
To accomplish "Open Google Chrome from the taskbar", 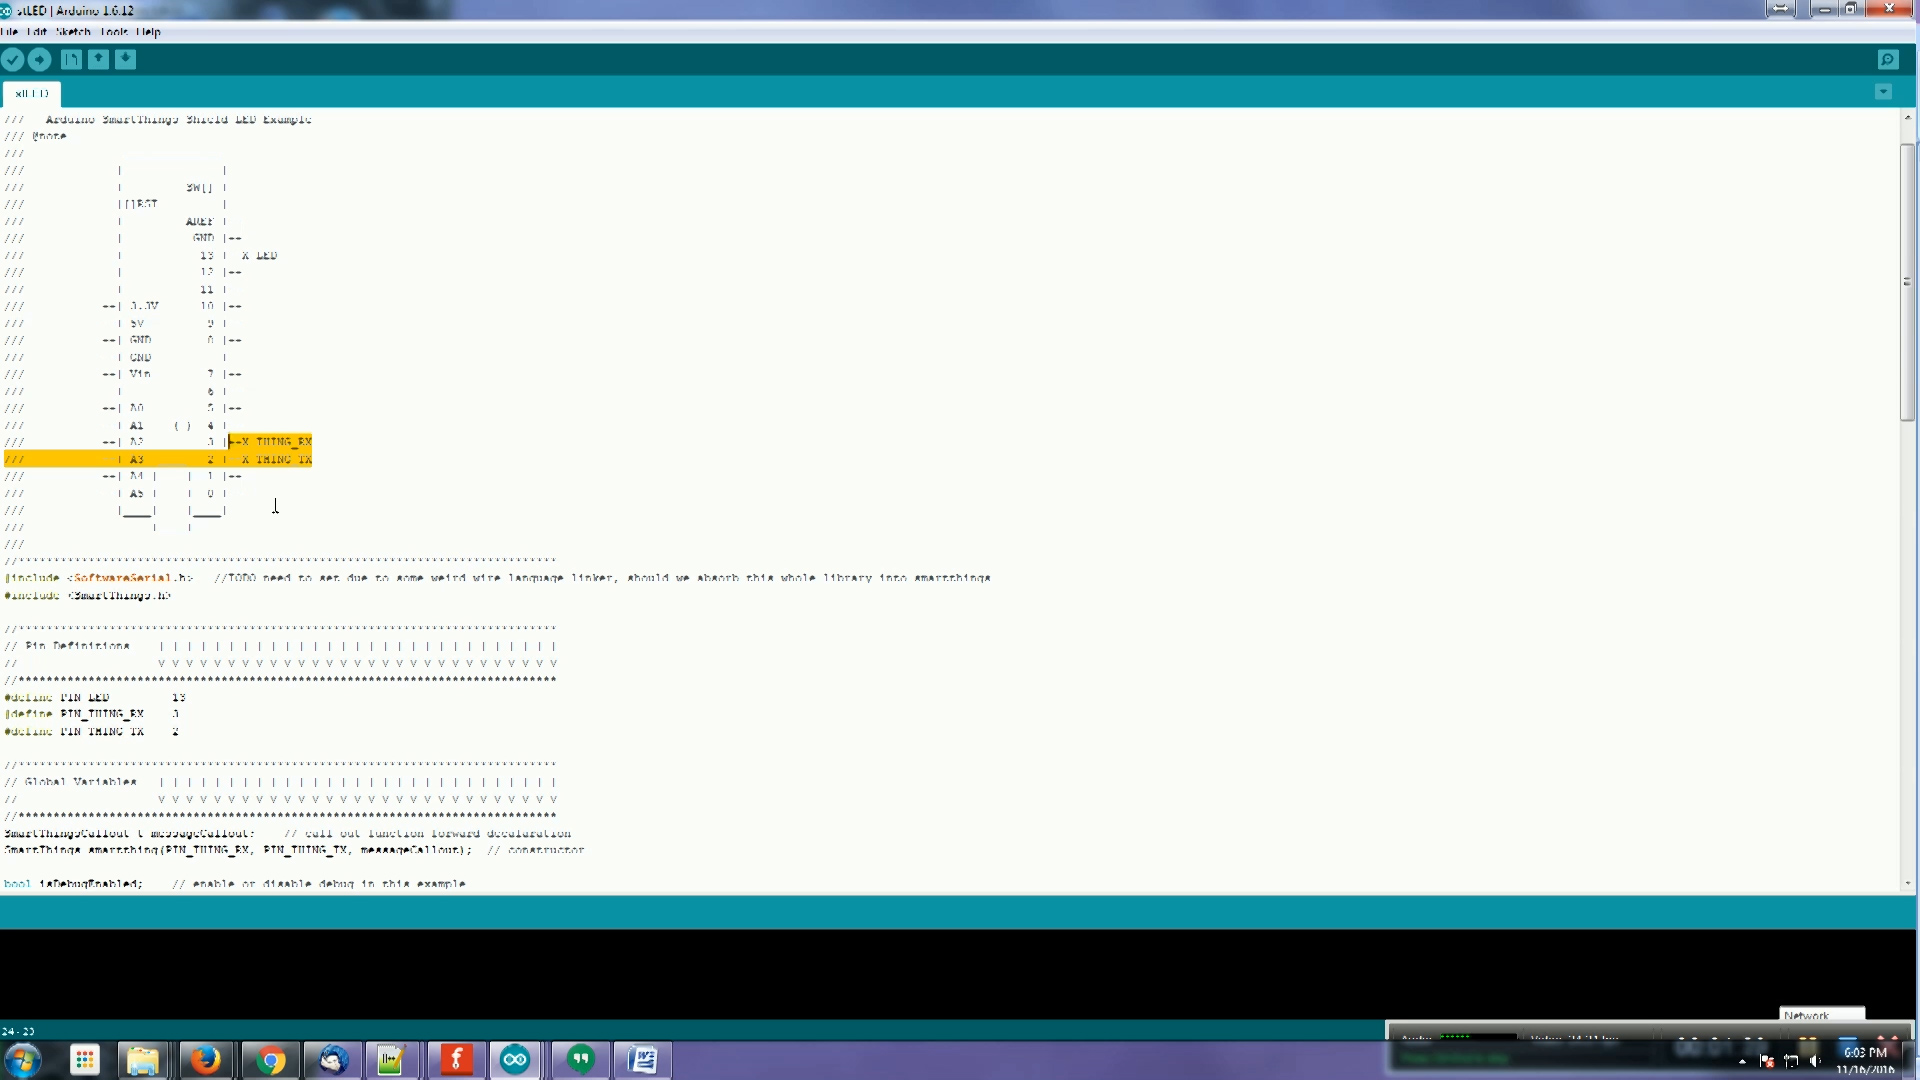I will [x=270, y=1060].
